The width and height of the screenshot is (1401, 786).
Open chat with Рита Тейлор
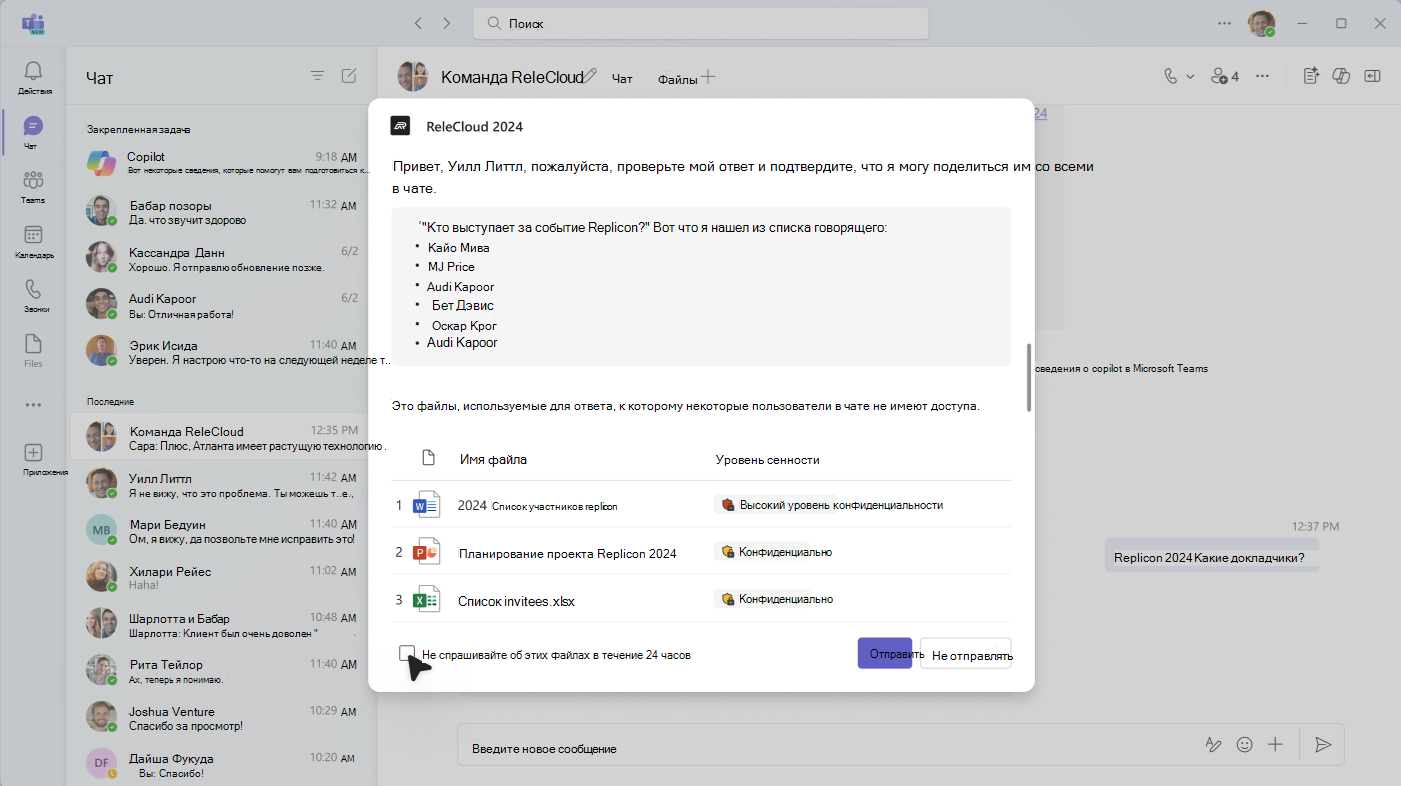coord(221,671)
